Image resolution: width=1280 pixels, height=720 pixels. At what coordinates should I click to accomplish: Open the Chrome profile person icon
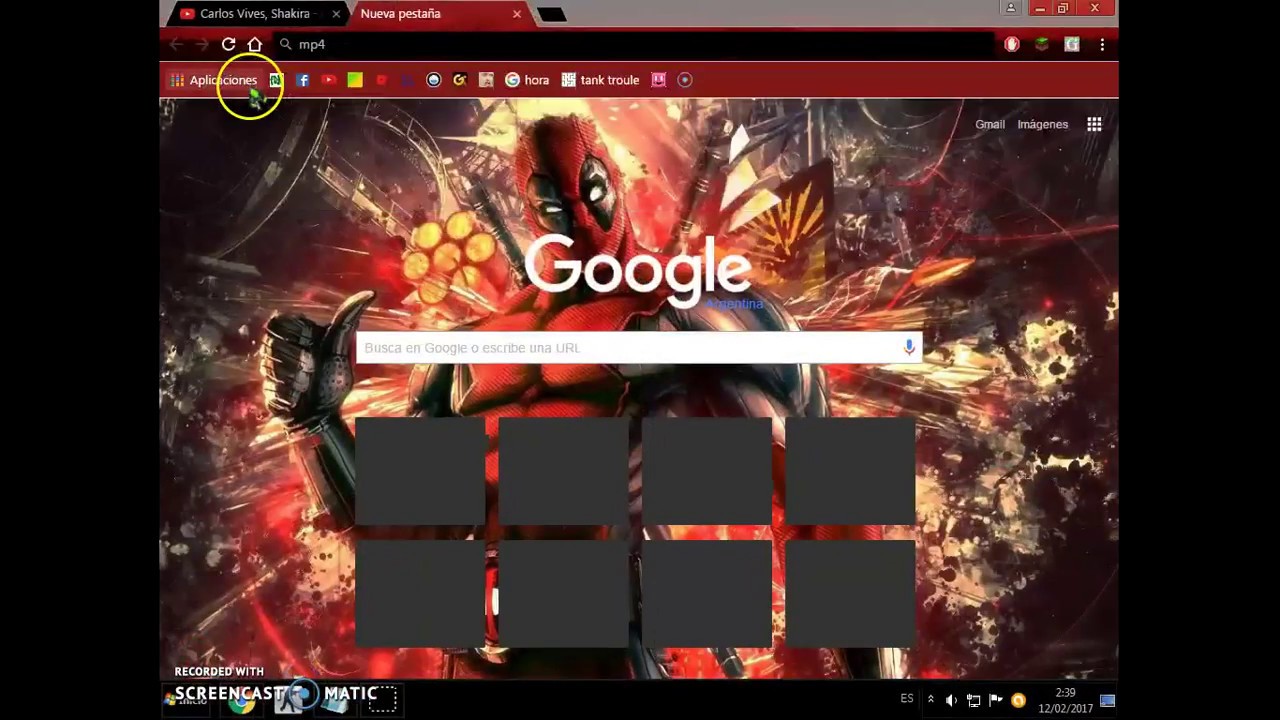pos(1011,8)
